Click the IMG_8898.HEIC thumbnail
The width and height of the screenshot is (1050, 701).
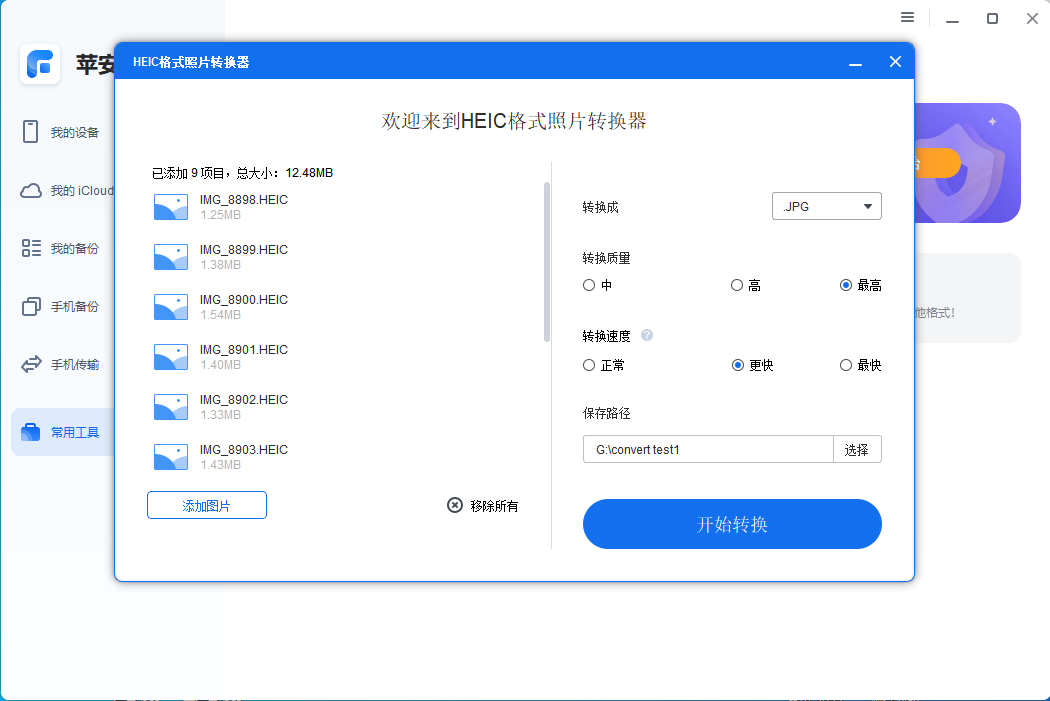tap(170, 206)
